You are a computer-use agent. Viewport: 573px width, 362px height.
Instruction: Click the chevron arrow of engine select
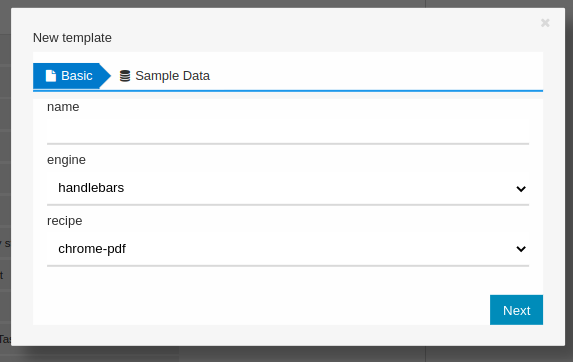coord(521,189)
